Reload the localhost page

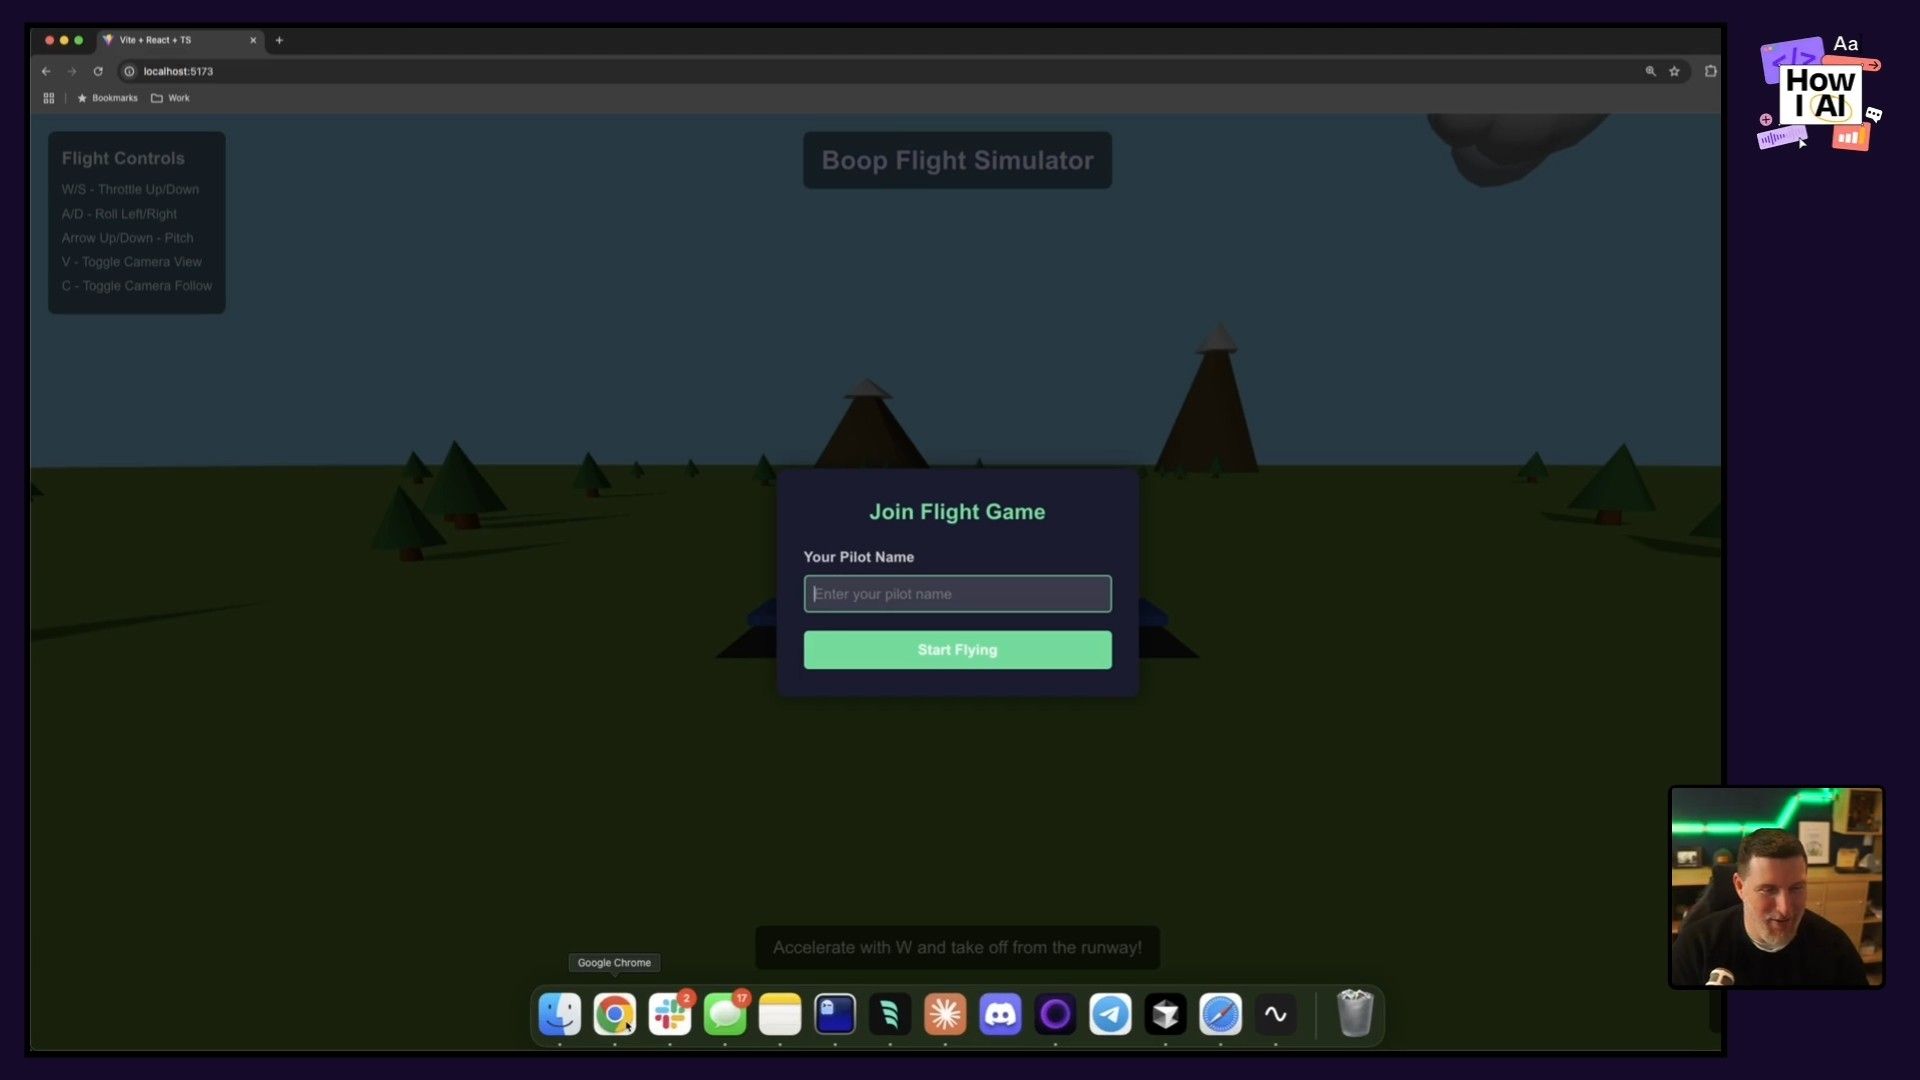[98, 71]
